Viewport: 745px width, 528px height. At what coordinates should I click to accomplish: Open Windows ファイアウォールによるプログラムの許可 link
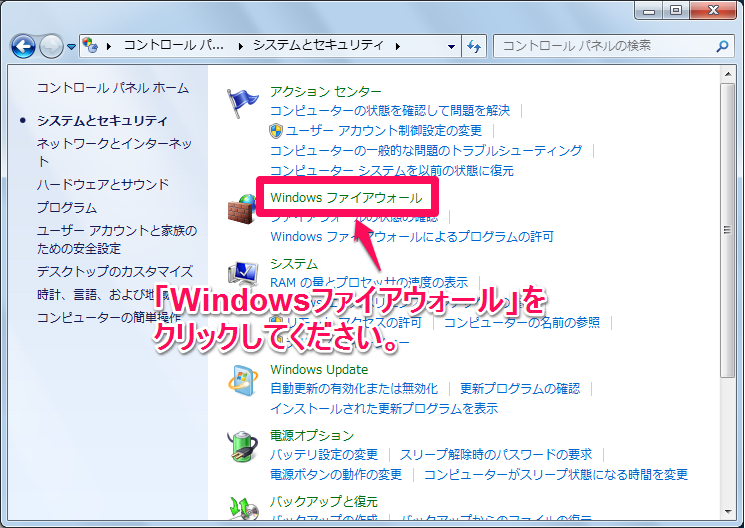pyautogui.click(x=412, y=237)
